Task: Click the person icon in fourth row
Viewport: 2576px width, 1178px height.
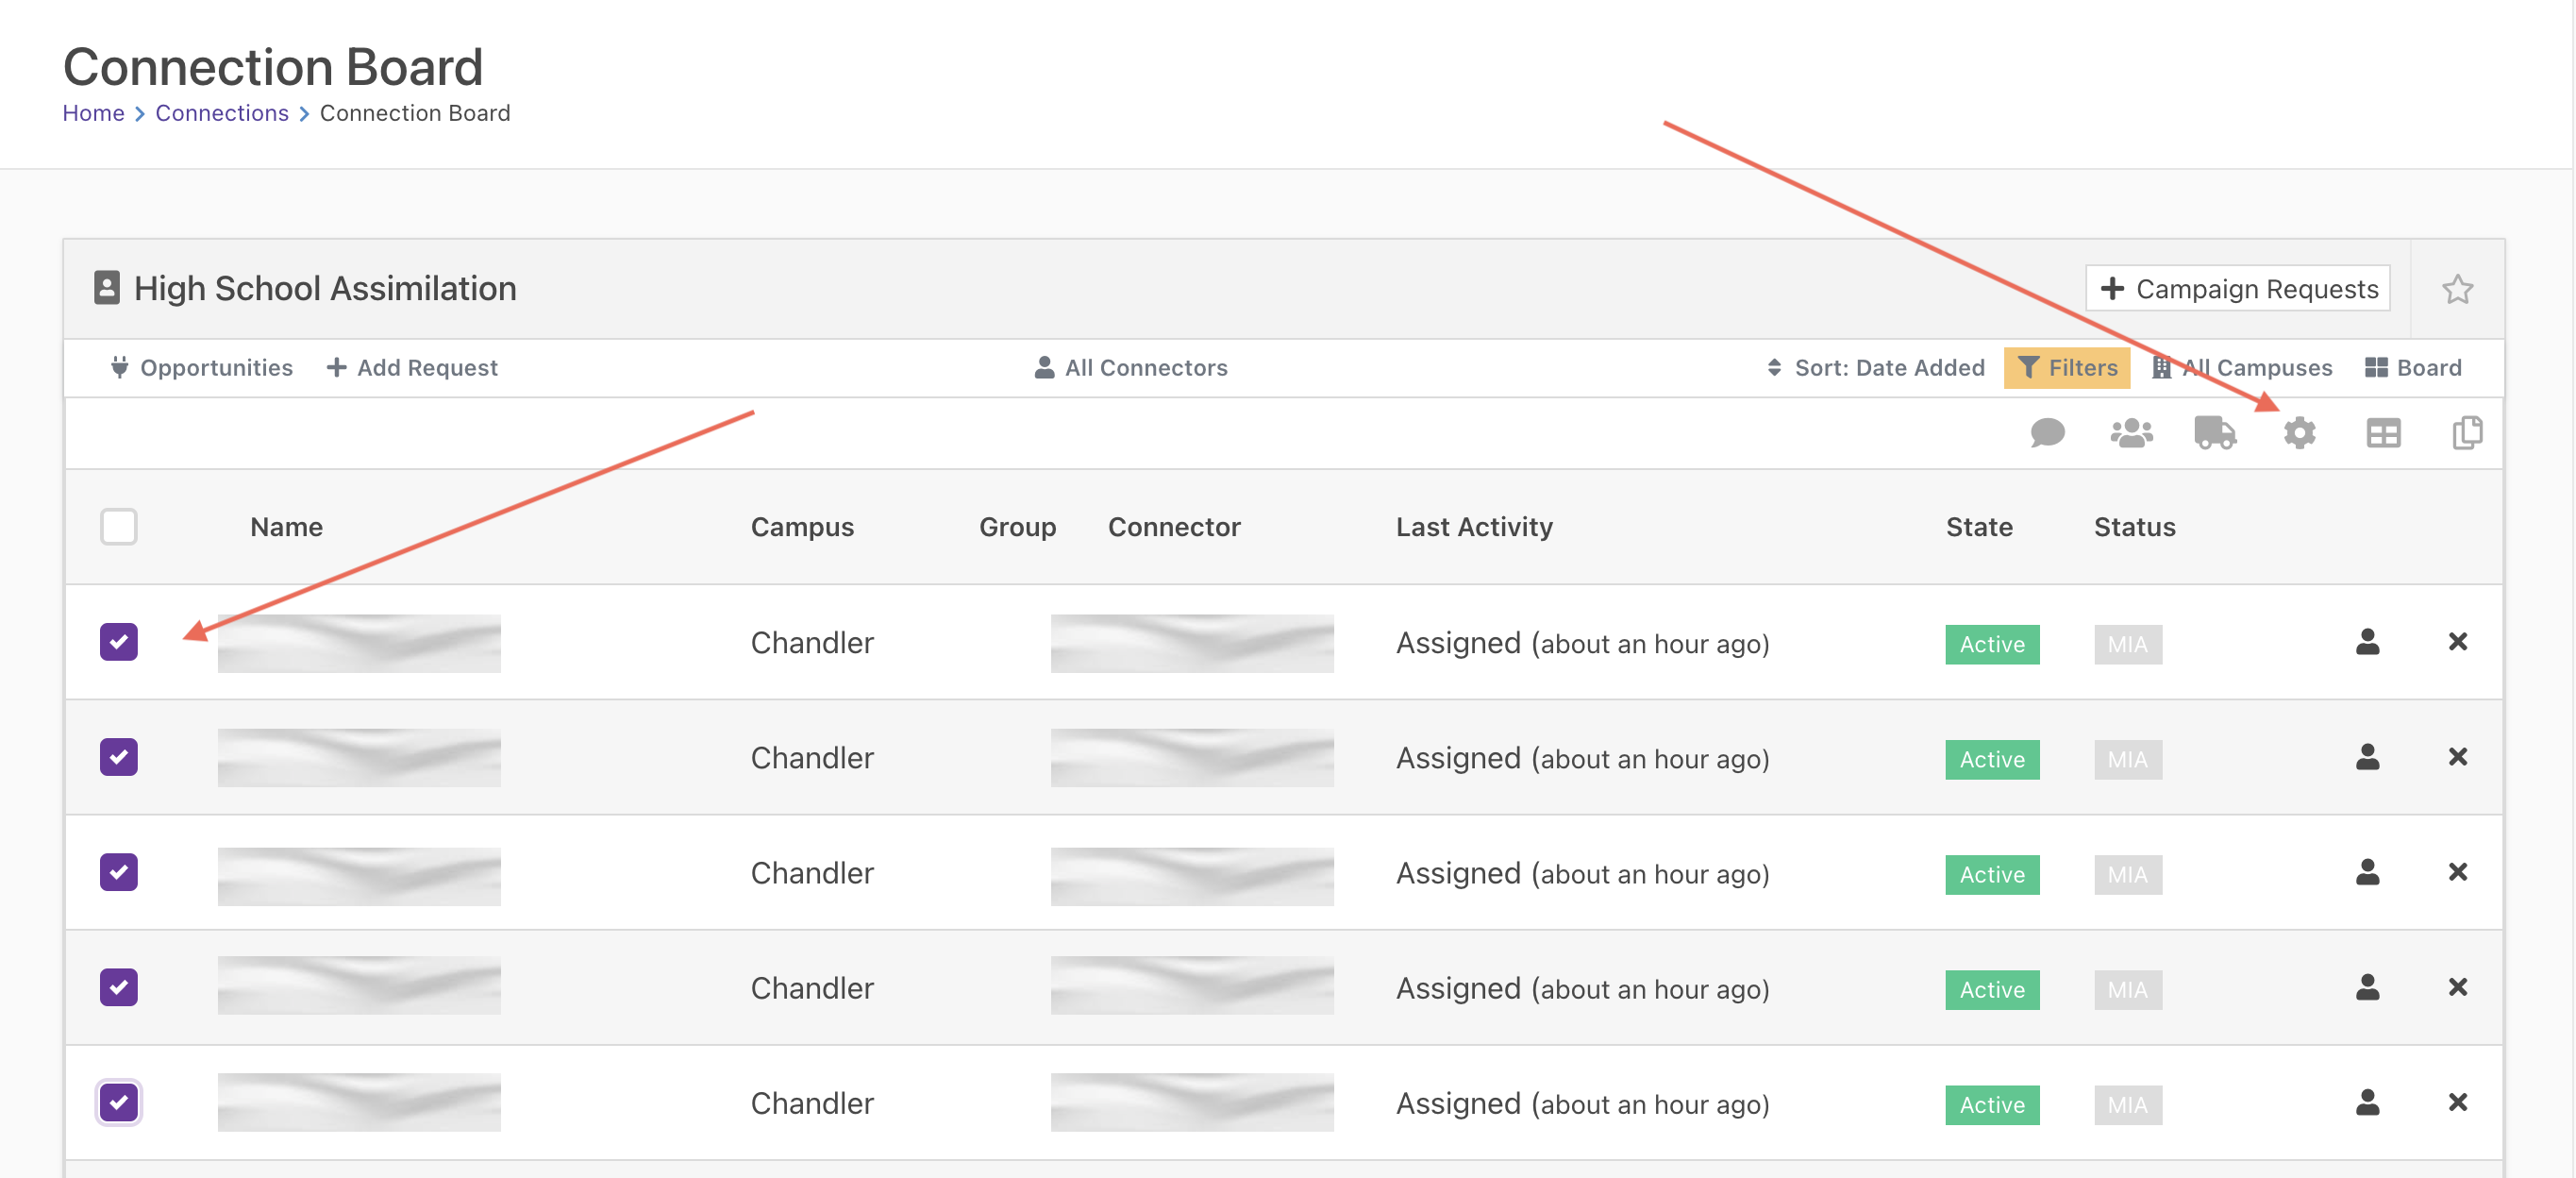Action: pyautogui.click(x=2367, y=987)
